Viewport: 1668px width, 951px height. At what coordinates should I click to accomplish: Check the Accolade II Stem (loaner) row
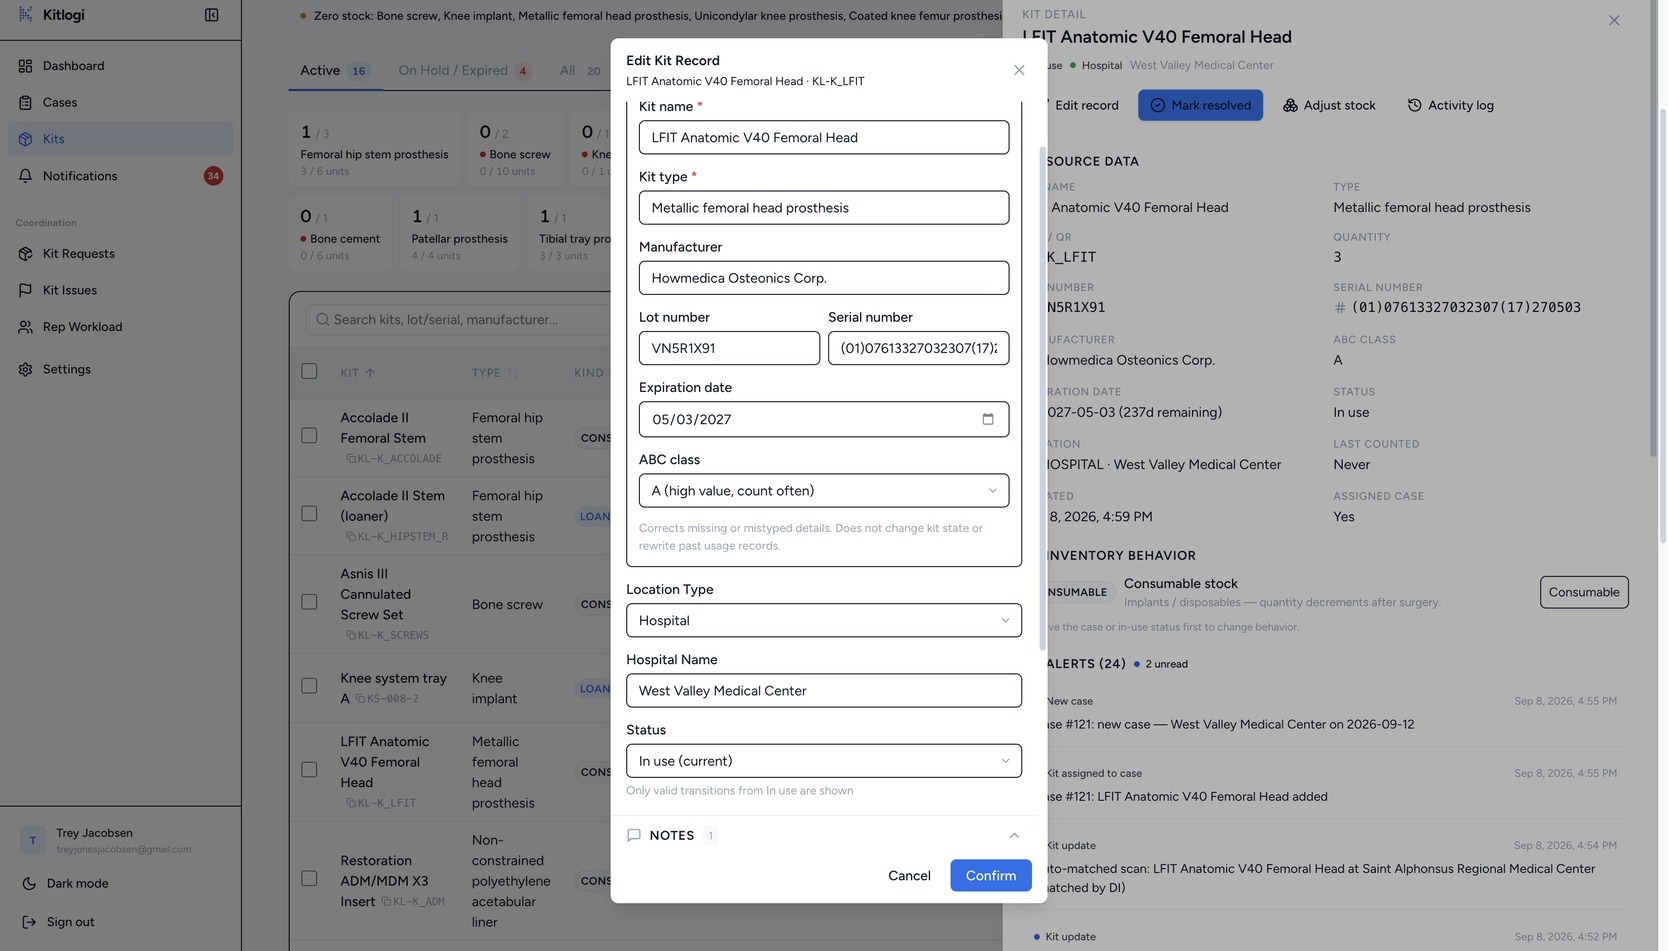(309, 514)
